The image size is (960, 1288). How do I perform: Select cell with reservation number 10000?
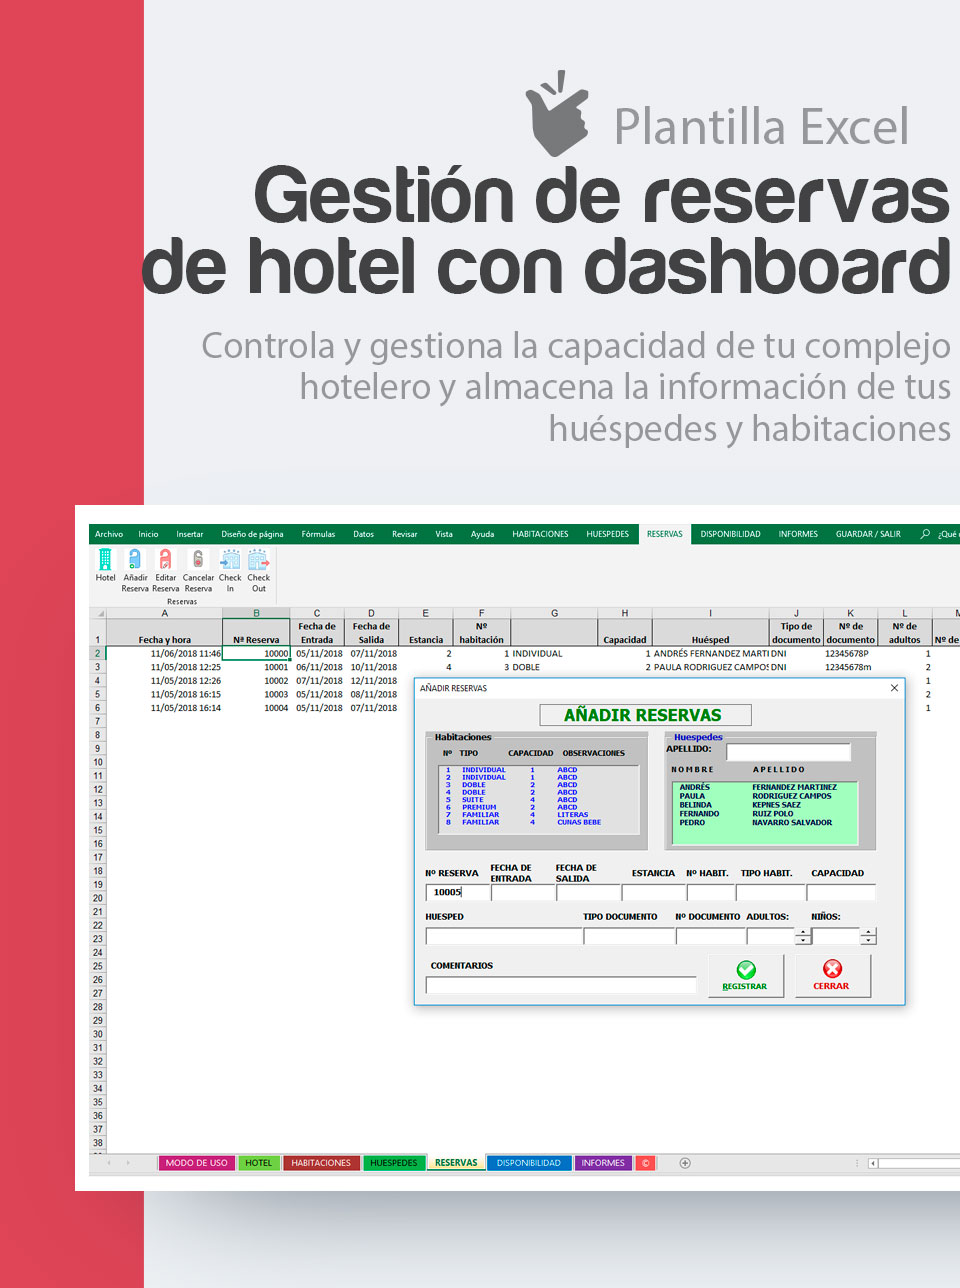(256, 653)
